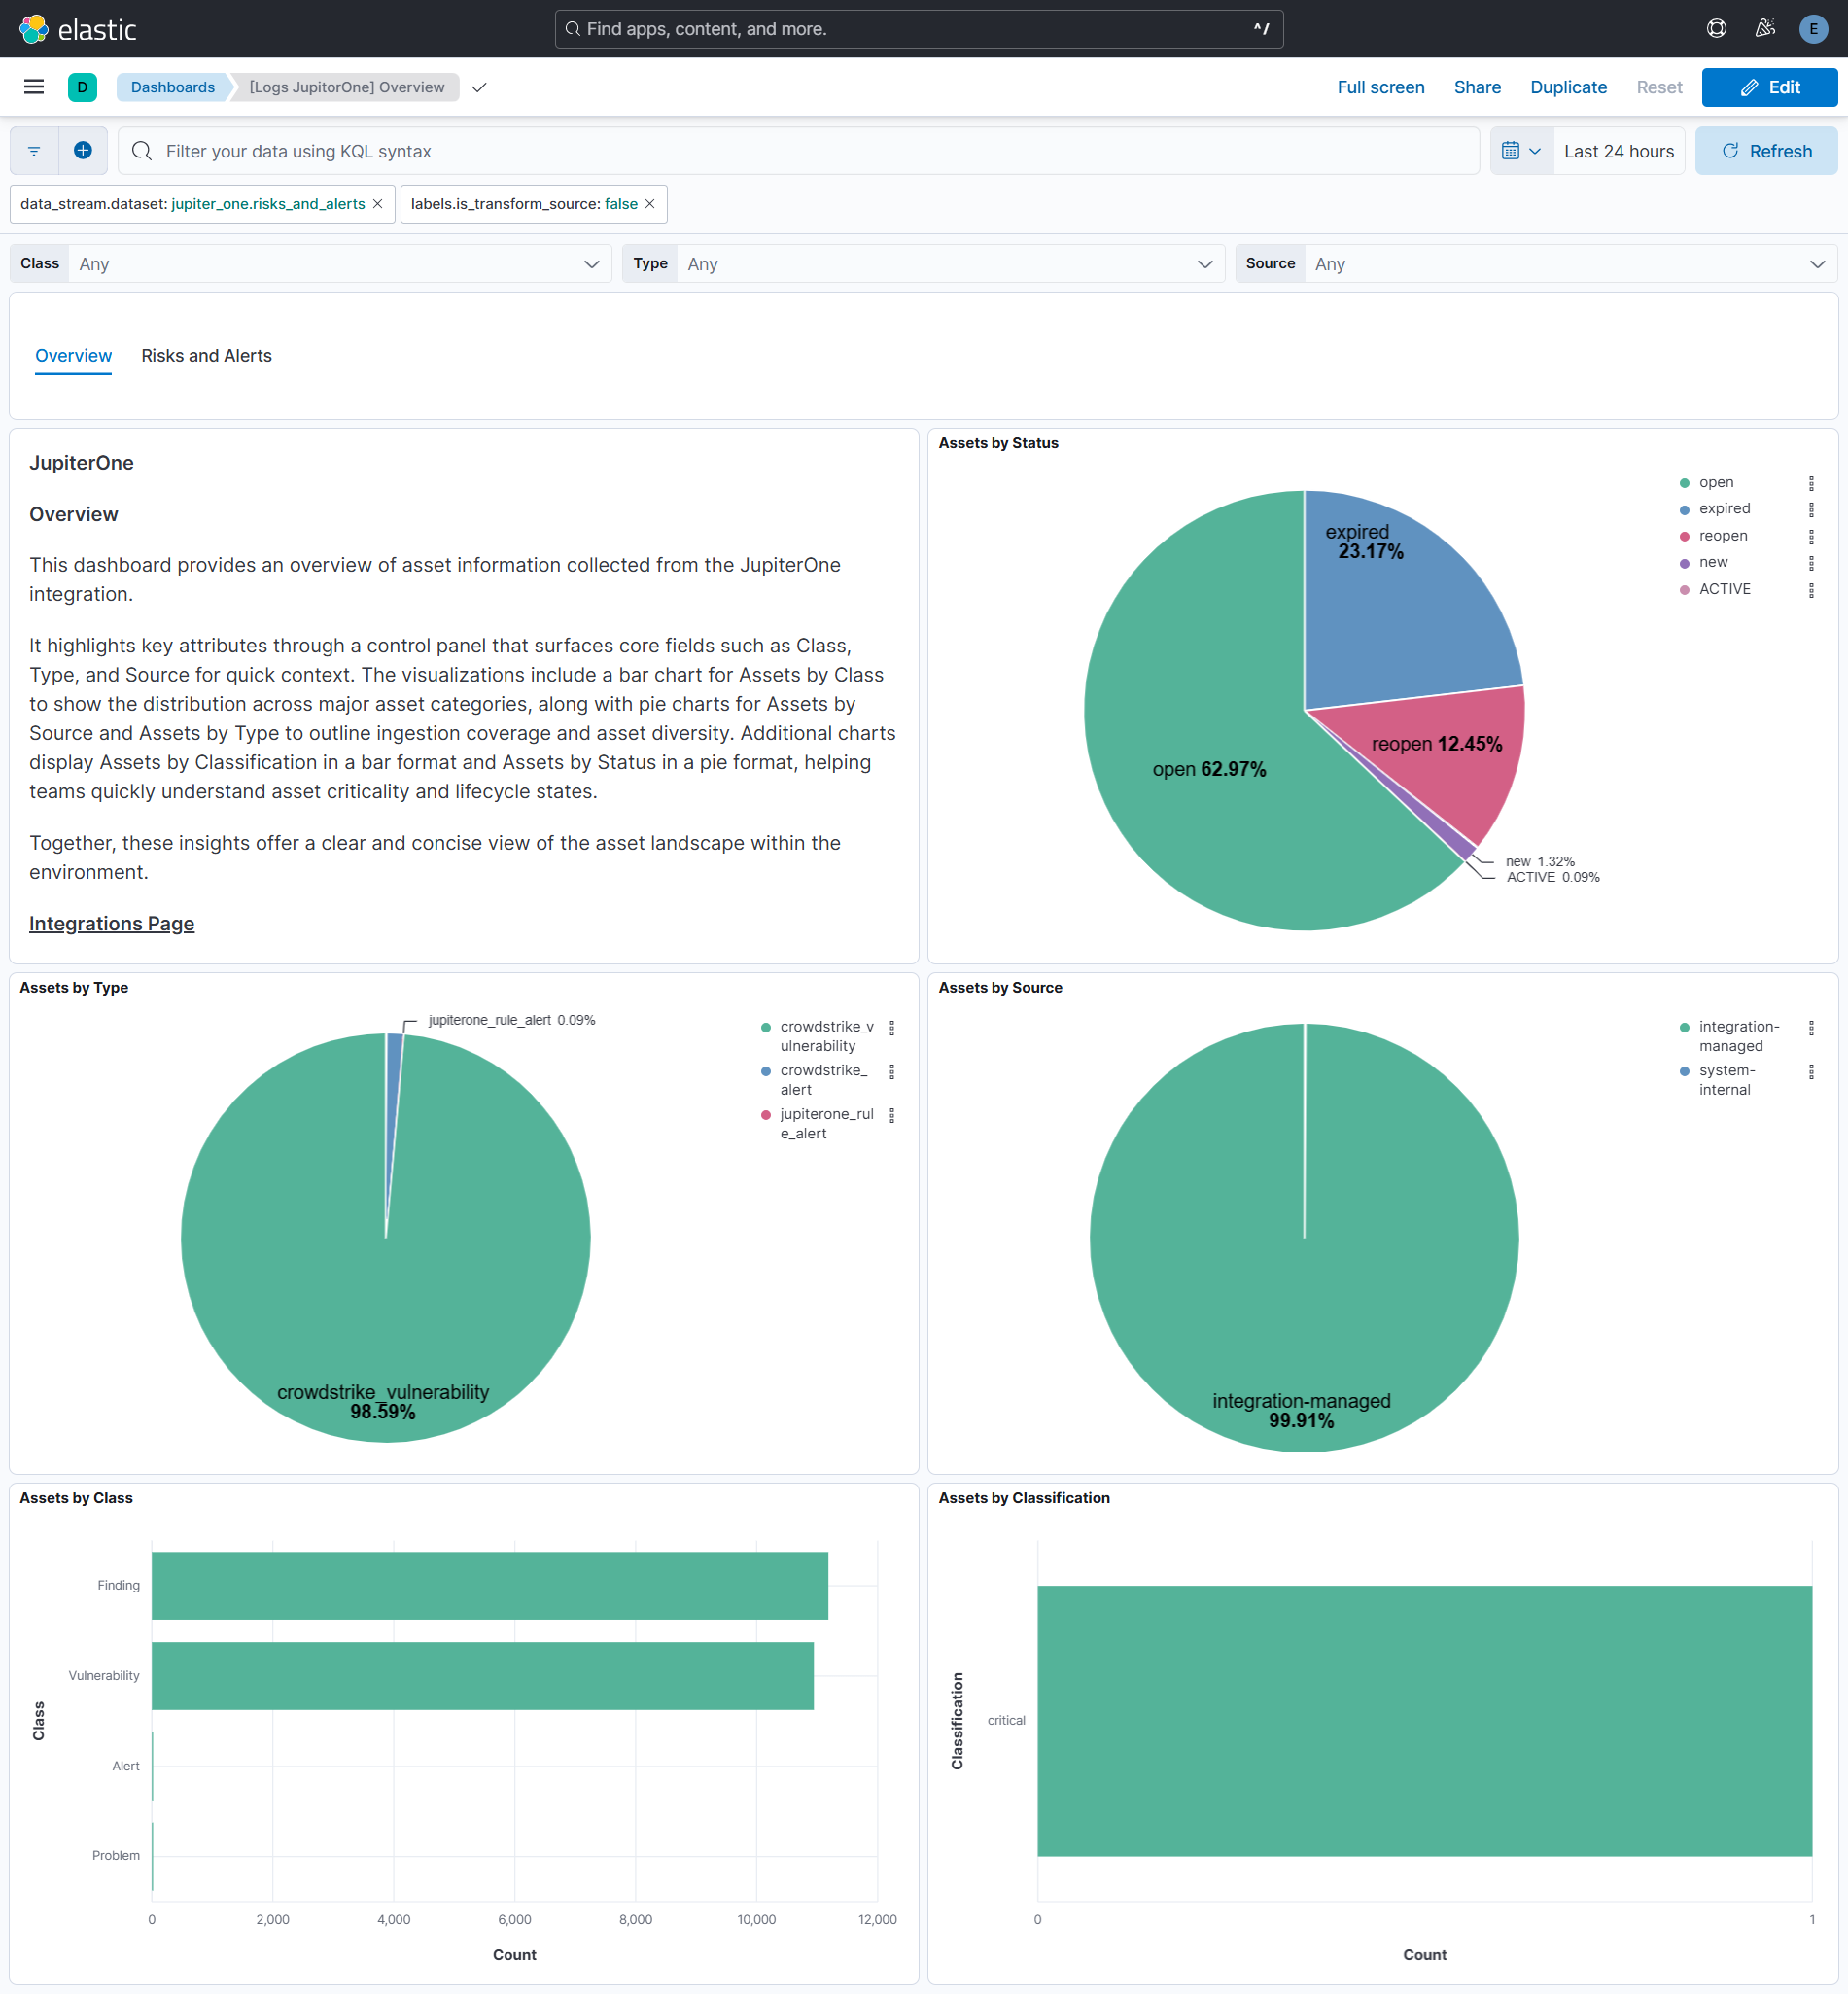The width and height of the screenshot is (1848, 1994).
Task: Toggle crowdstrike_alert in Assets by Type legend
Action: pos(822,1080)
